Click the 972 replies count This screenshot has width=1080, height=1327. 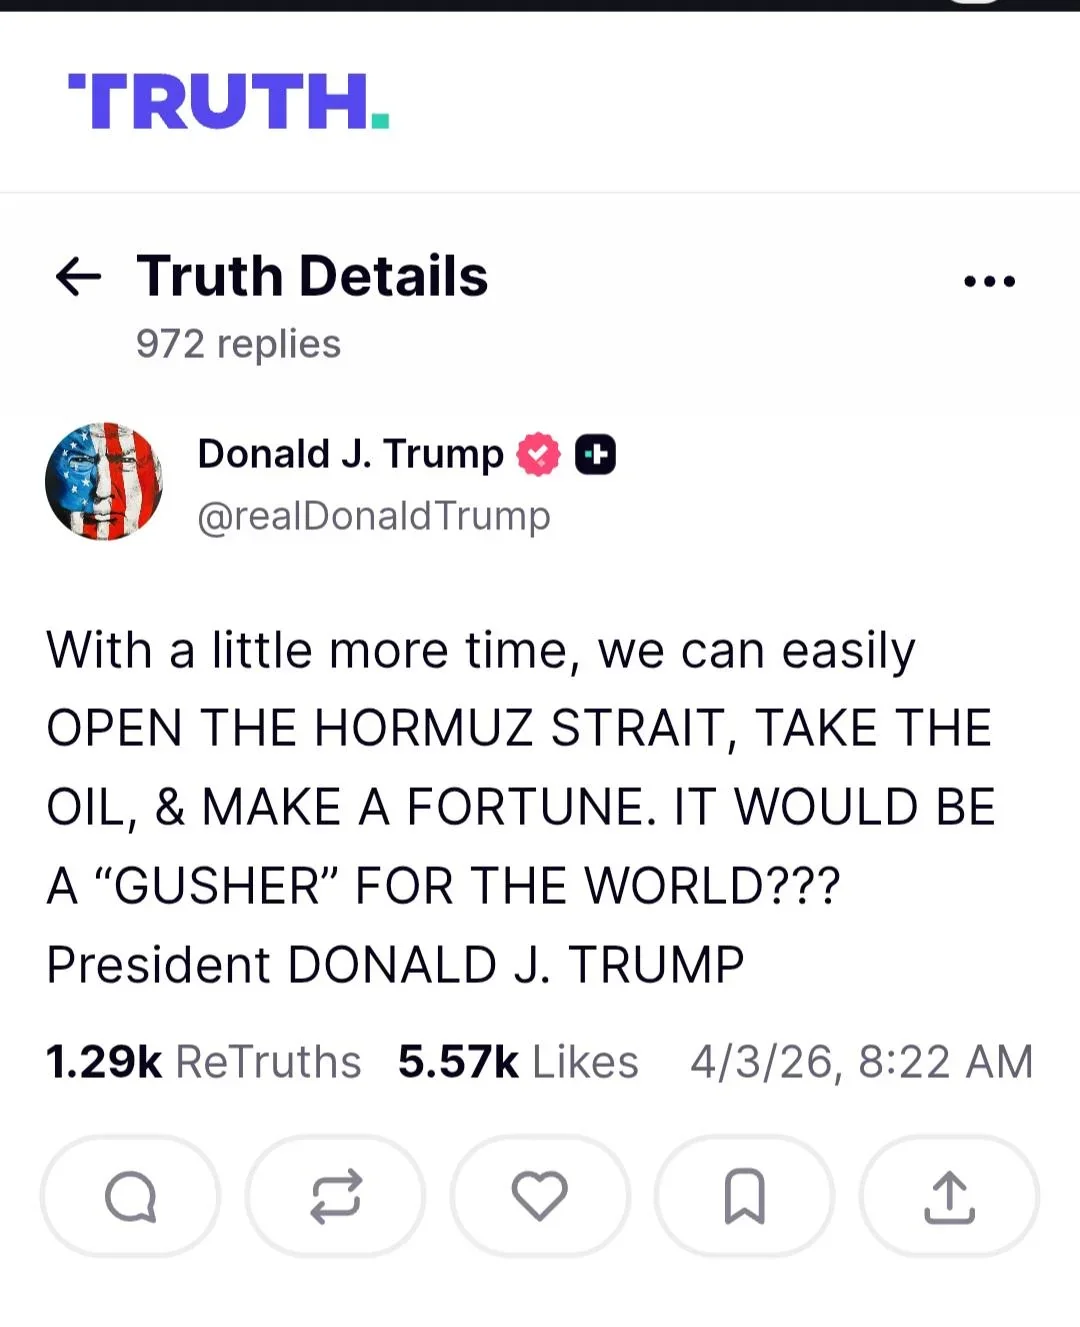[238, 344]
